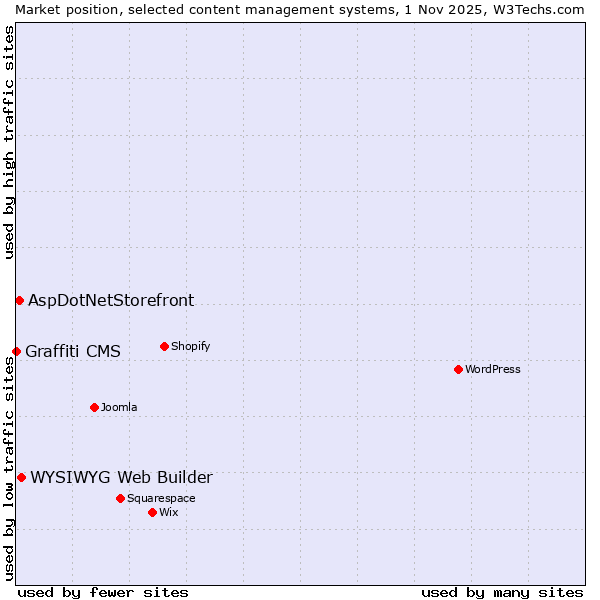The height and width of the screenshot is (600, 600).
Task: Select the Wix label text
Action: point(168,512)
